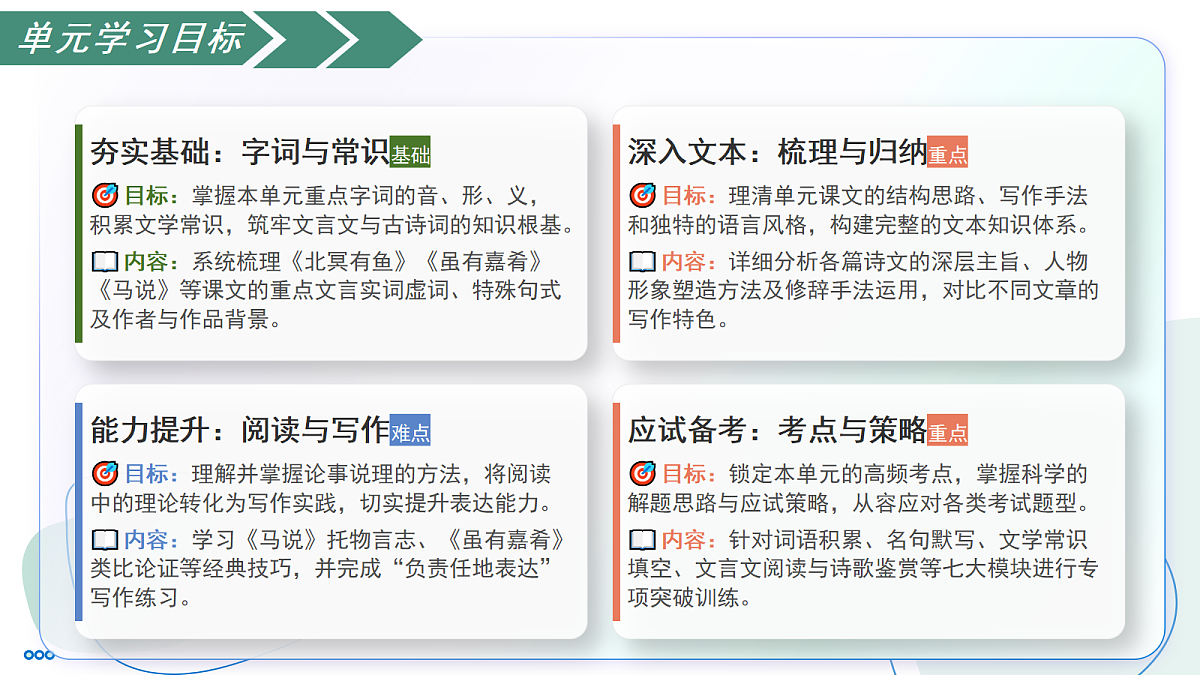
Task: Click the text 针对词语积累、名句默写、文学常识
Action: [908, 541]
